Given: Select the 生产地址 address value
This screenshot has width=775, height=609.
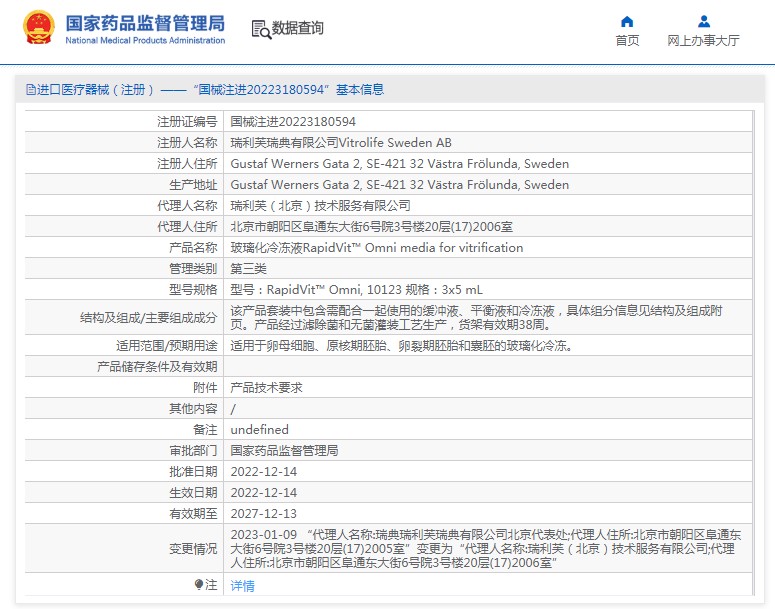Looking at the screenshot, I should point(399,185).
